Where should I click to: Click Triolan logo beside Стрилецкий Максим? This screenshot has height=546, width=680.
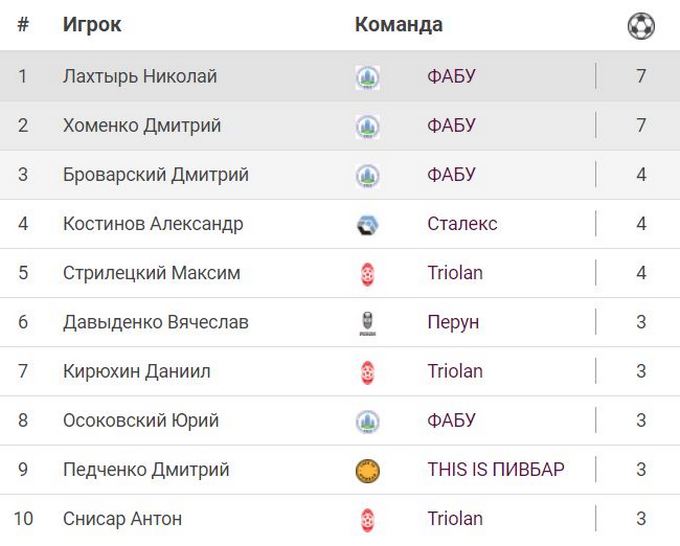pos(368,273)
